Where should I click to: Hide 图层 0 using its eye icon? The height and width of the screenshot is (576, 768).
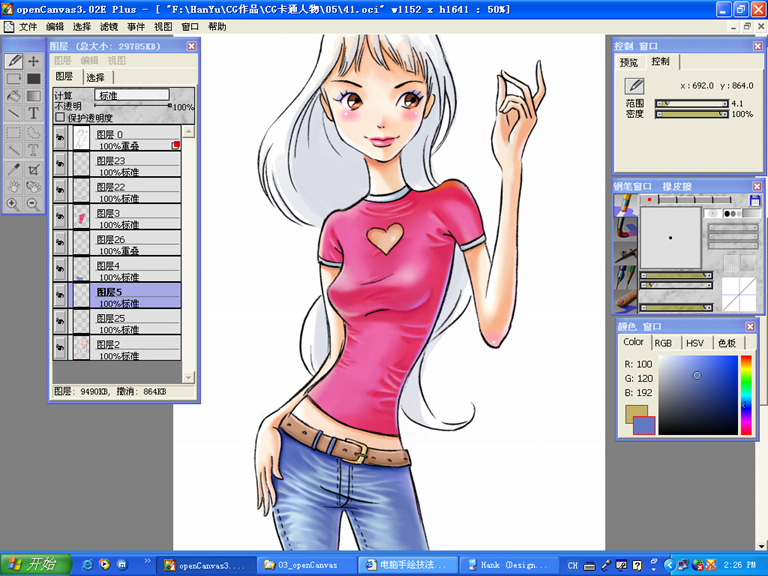60,139
